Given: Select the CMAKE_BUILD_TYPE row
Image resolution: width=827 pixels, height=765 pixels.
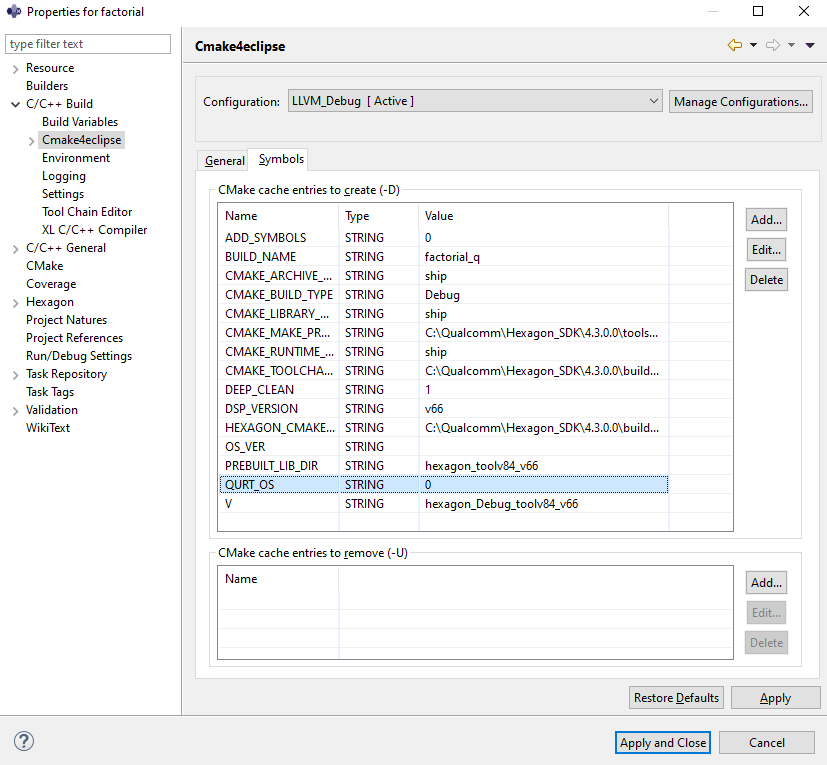Looking at the screenshot, I should point(444,294).
